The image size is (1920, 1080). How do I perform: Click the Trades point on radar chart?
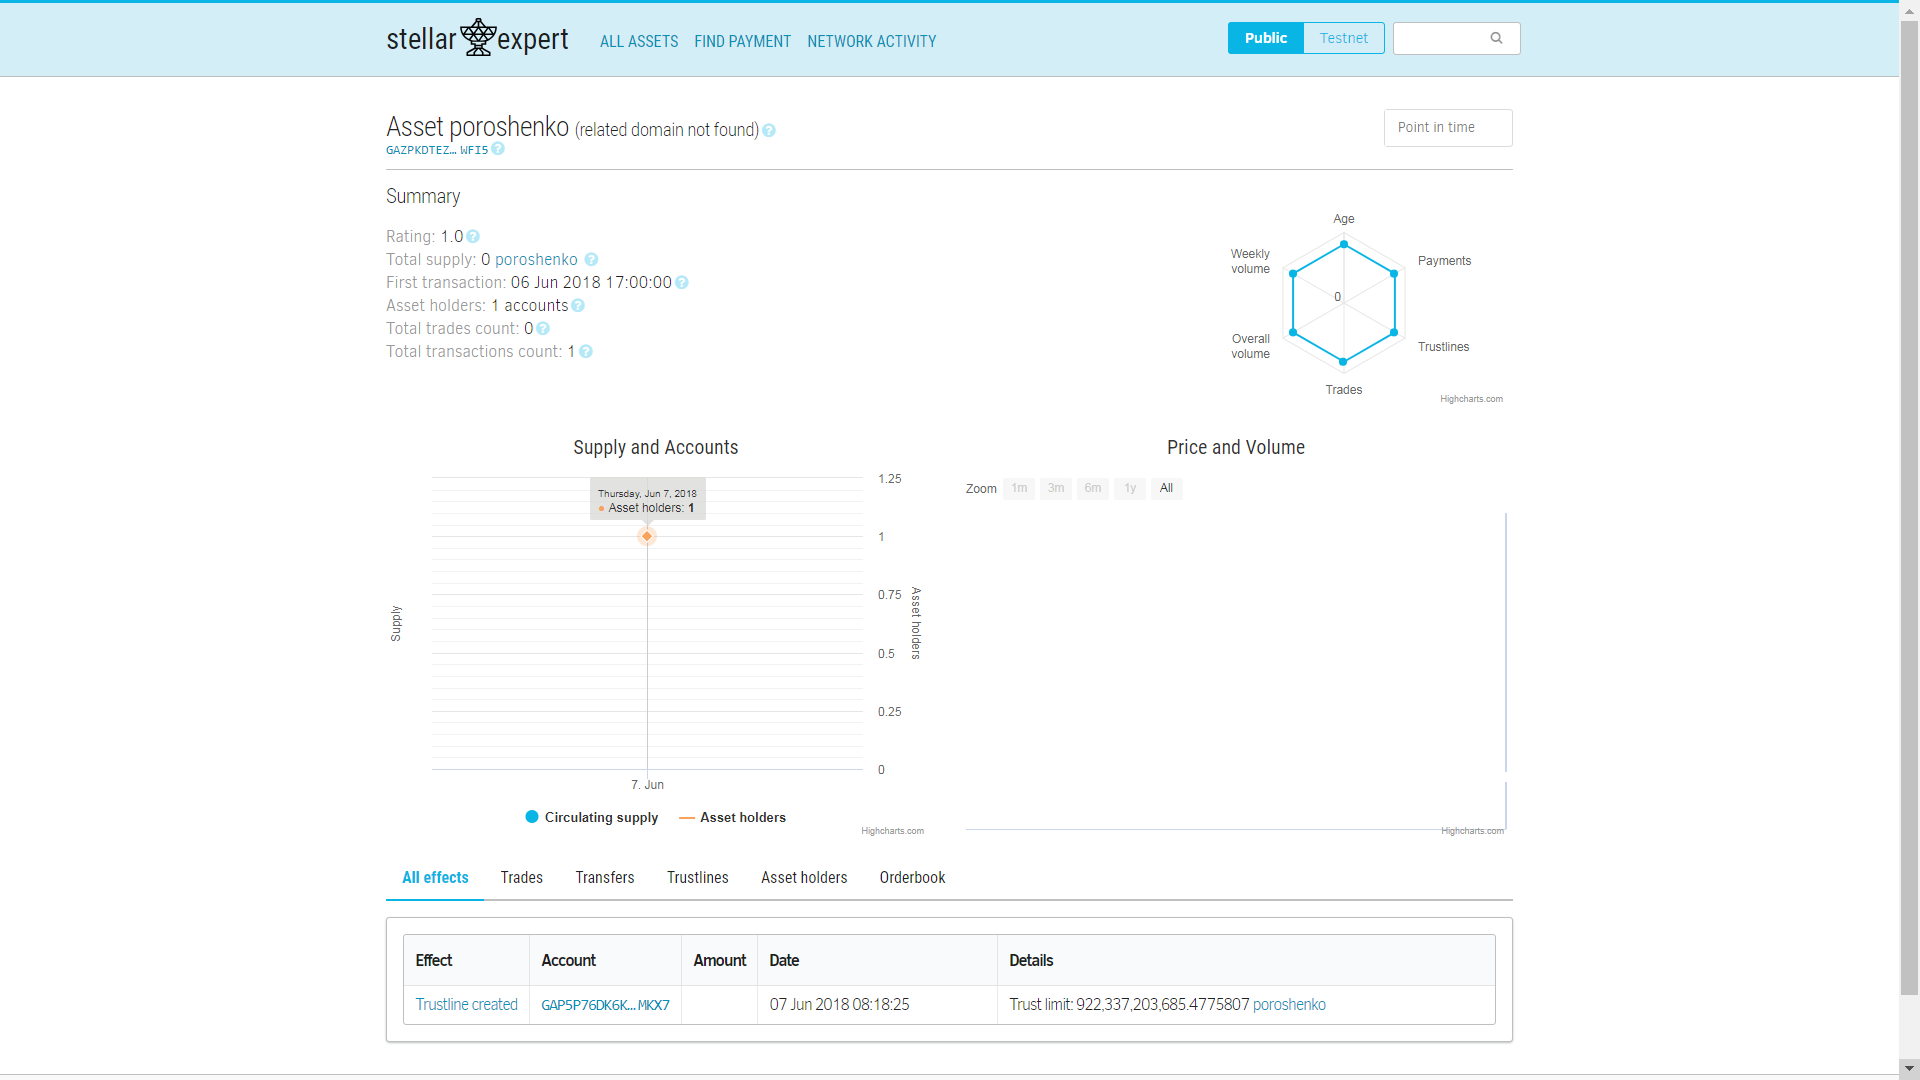tap(1343, 362)
